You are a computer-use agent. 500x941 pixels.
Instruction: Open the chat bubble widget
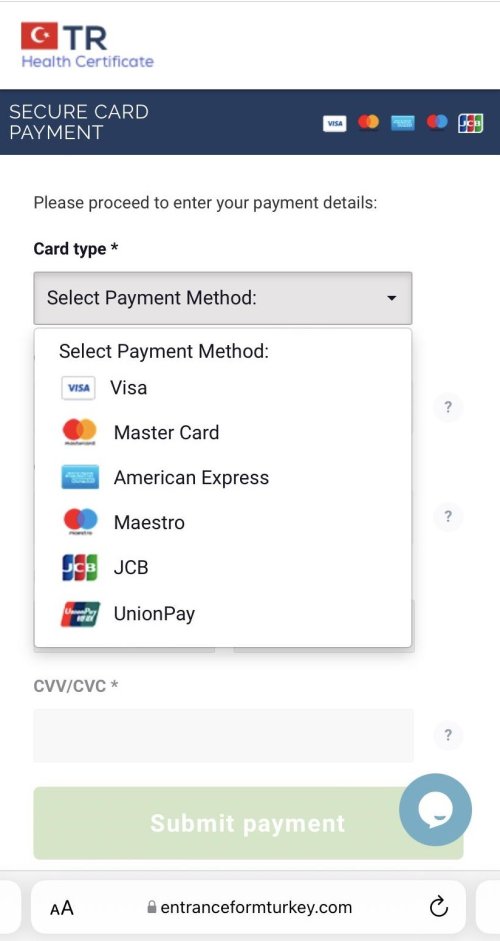(436, 810)
